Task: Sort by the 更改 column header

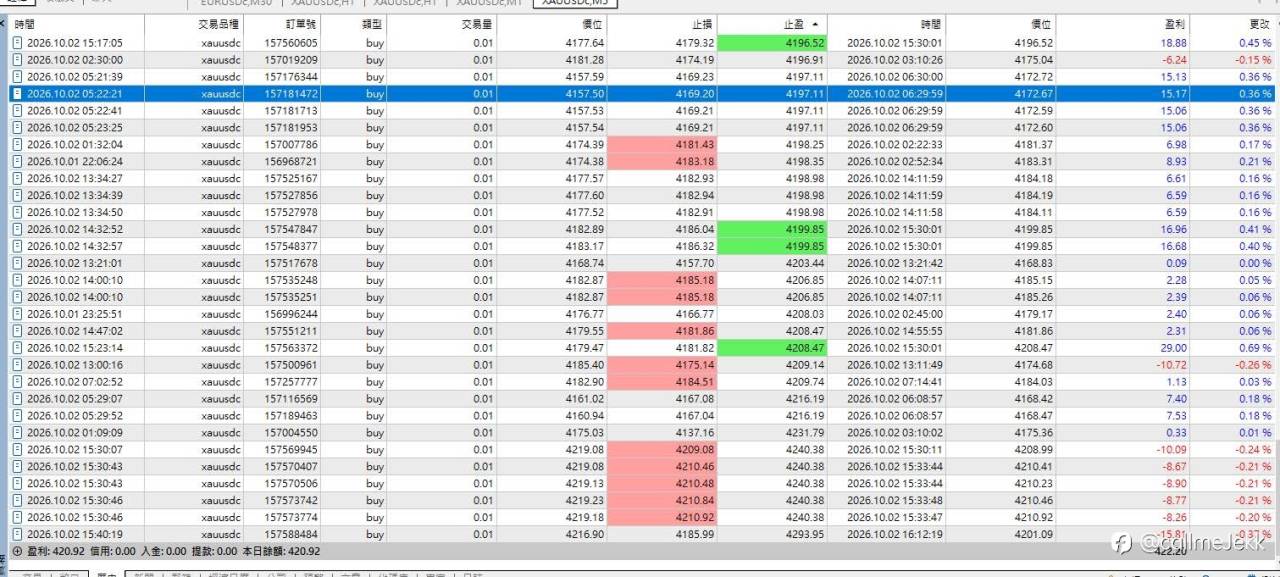Action: click(1233, 24)
